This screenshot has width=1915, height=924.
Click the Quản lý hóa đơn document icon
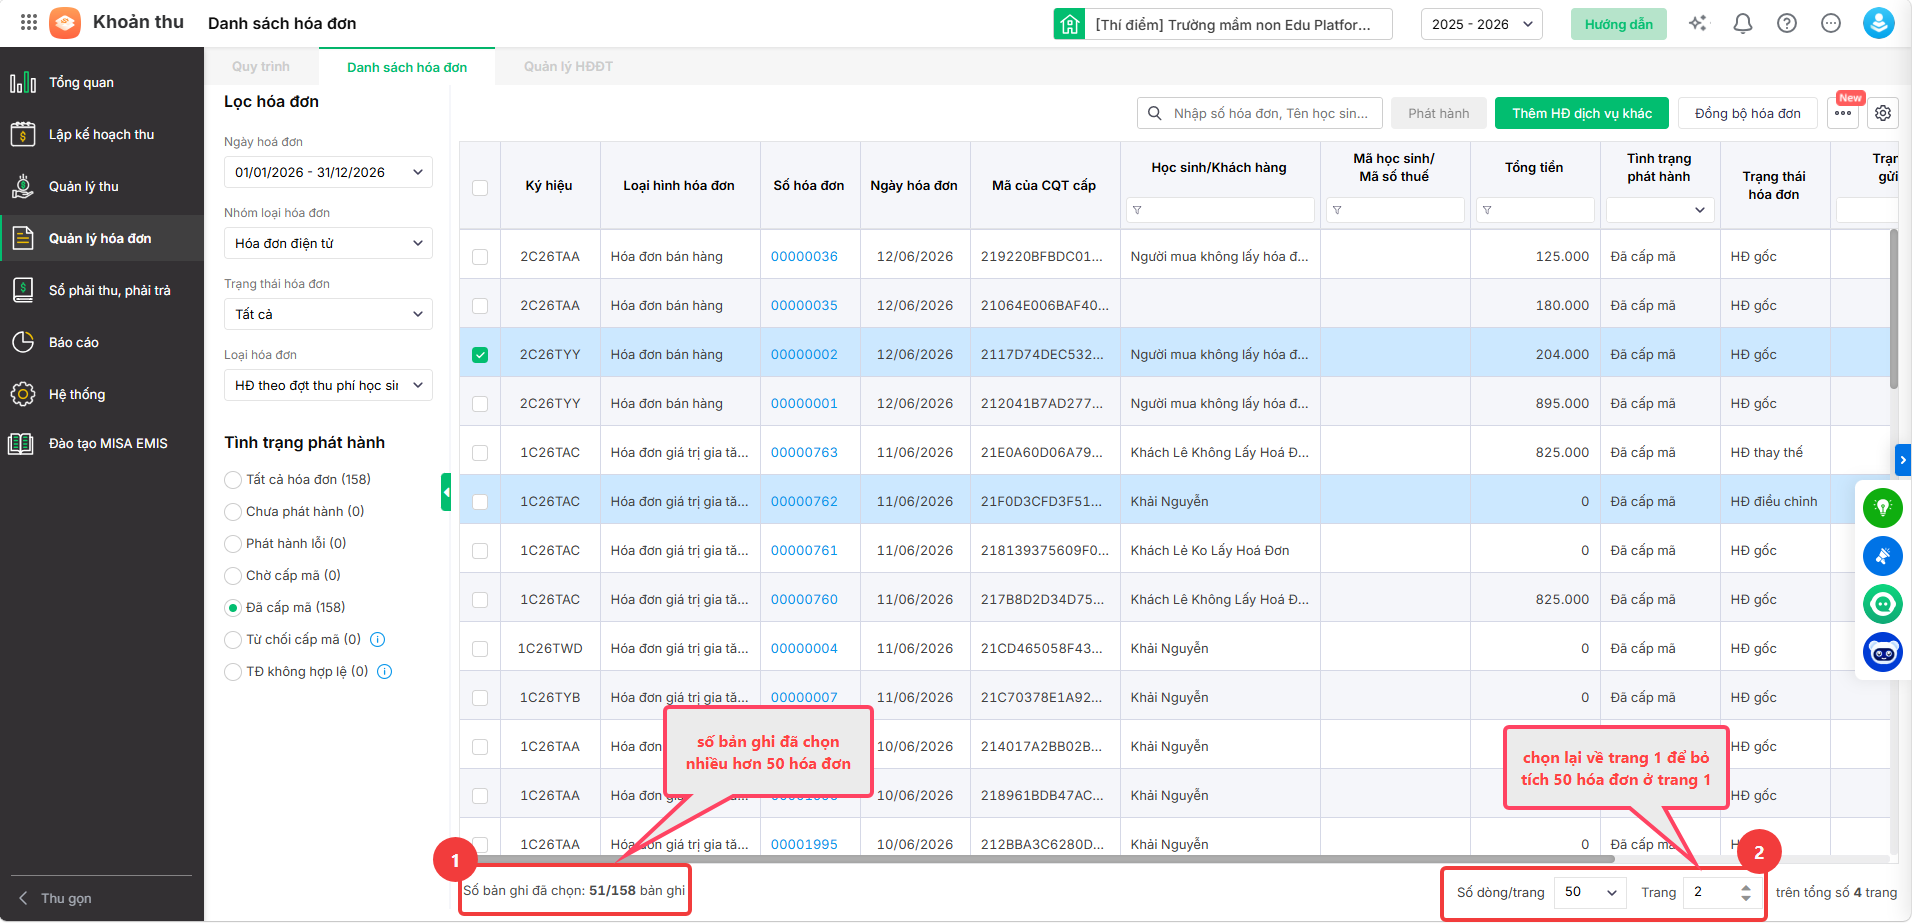coord(23,238)
